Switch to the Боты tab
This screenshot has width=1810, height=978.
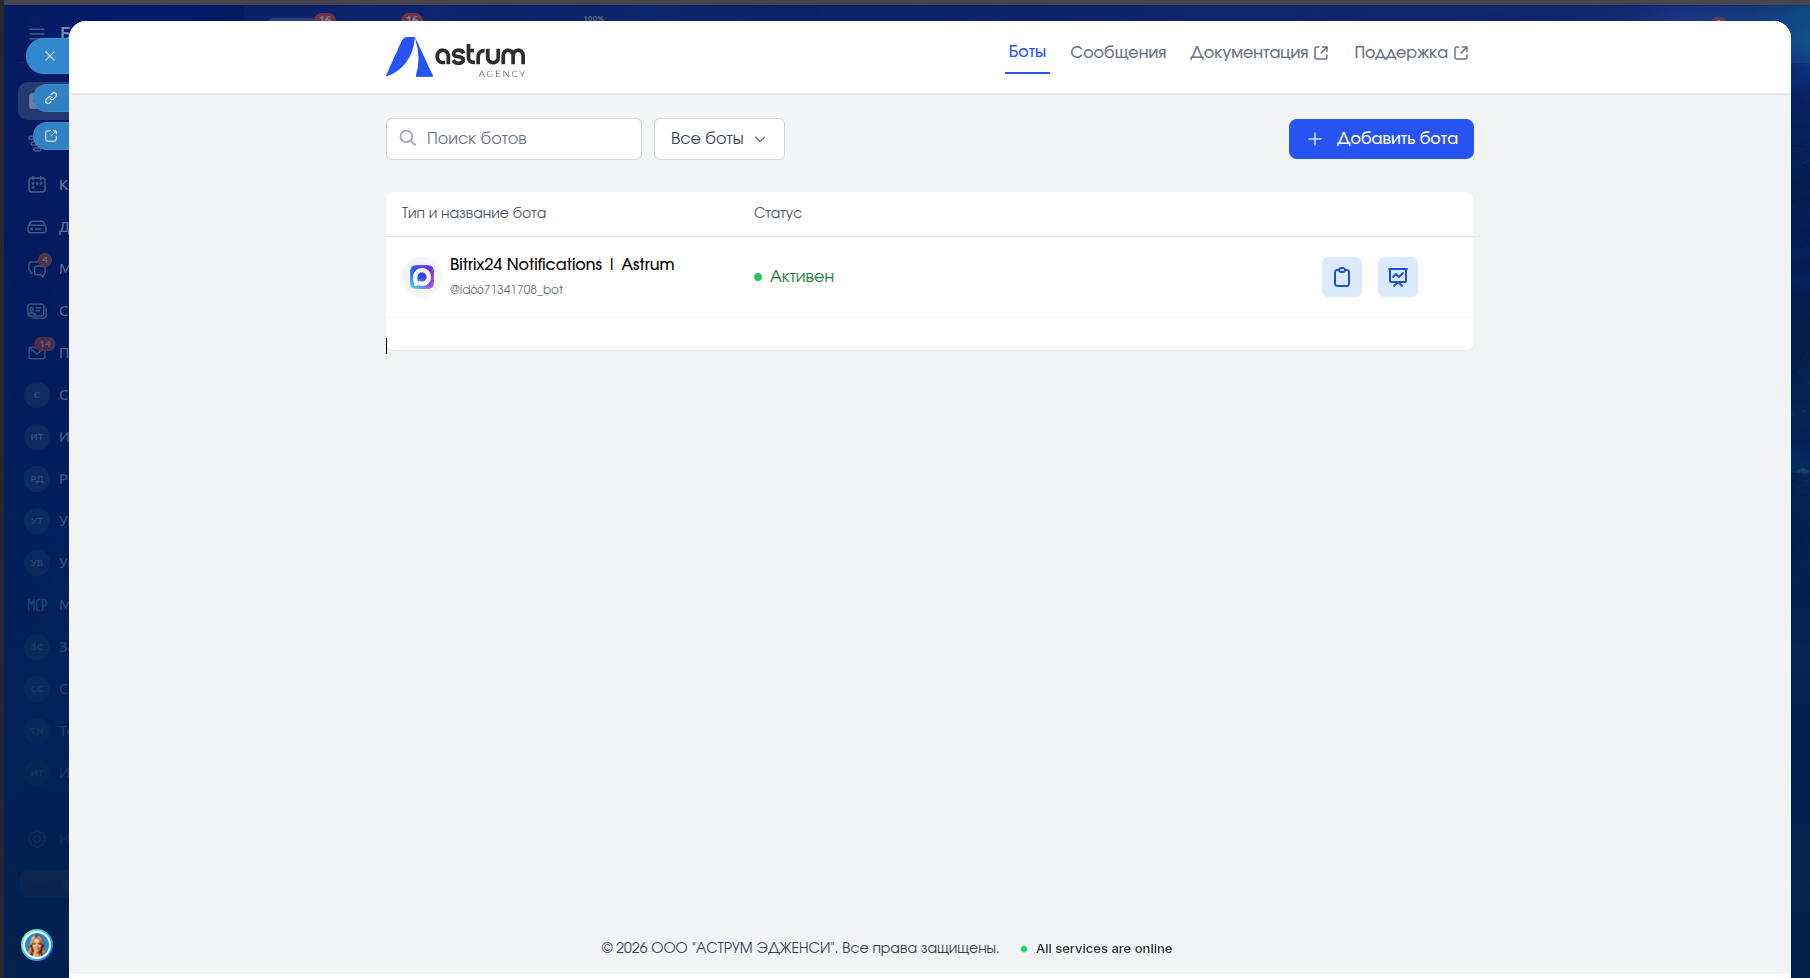click(1027, 52)
